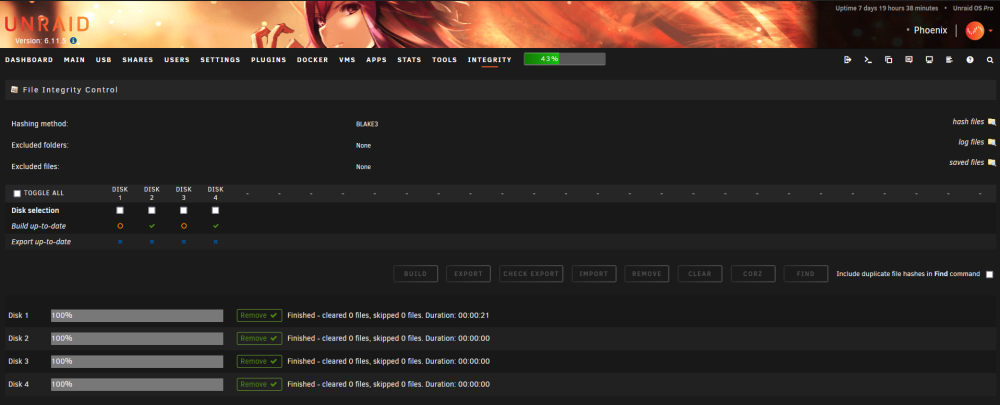This screenshot has height=405, width=1000.
Task: Enable include duplicate file hashes checkbox
Action: (x=989, y=274)
